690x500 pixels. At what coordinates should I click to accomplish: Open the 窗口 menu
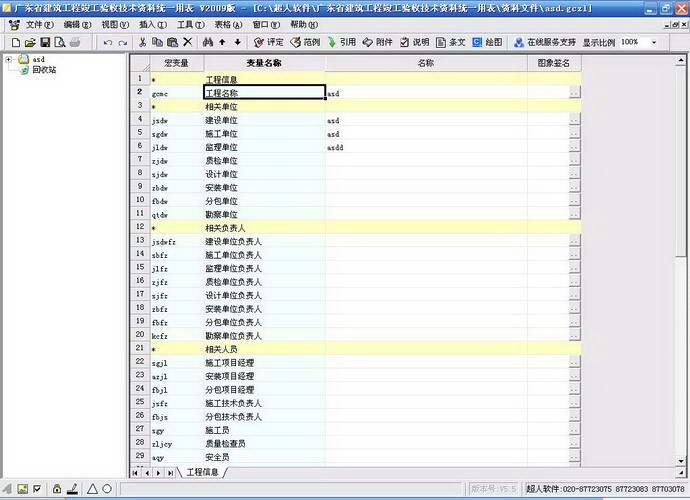coord(266,25)
